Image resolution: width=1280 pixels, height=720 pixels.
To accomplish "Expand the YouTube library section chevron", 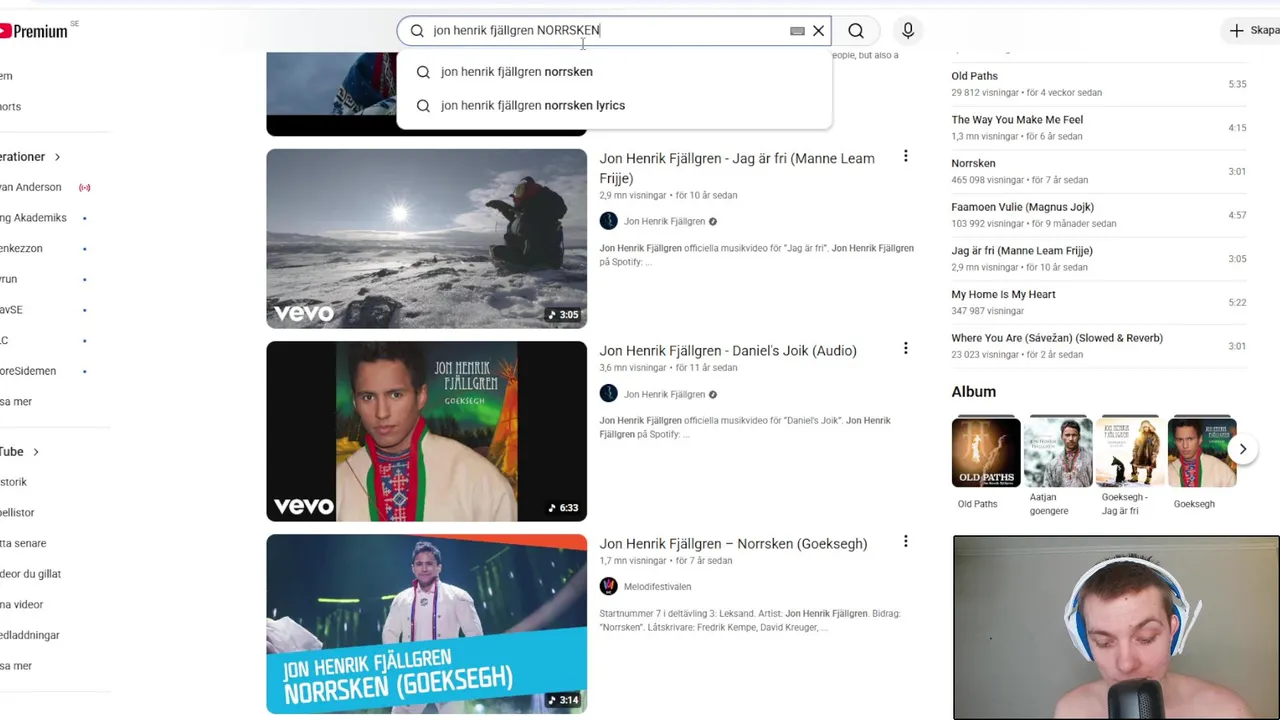I will (x=36, y=452).
